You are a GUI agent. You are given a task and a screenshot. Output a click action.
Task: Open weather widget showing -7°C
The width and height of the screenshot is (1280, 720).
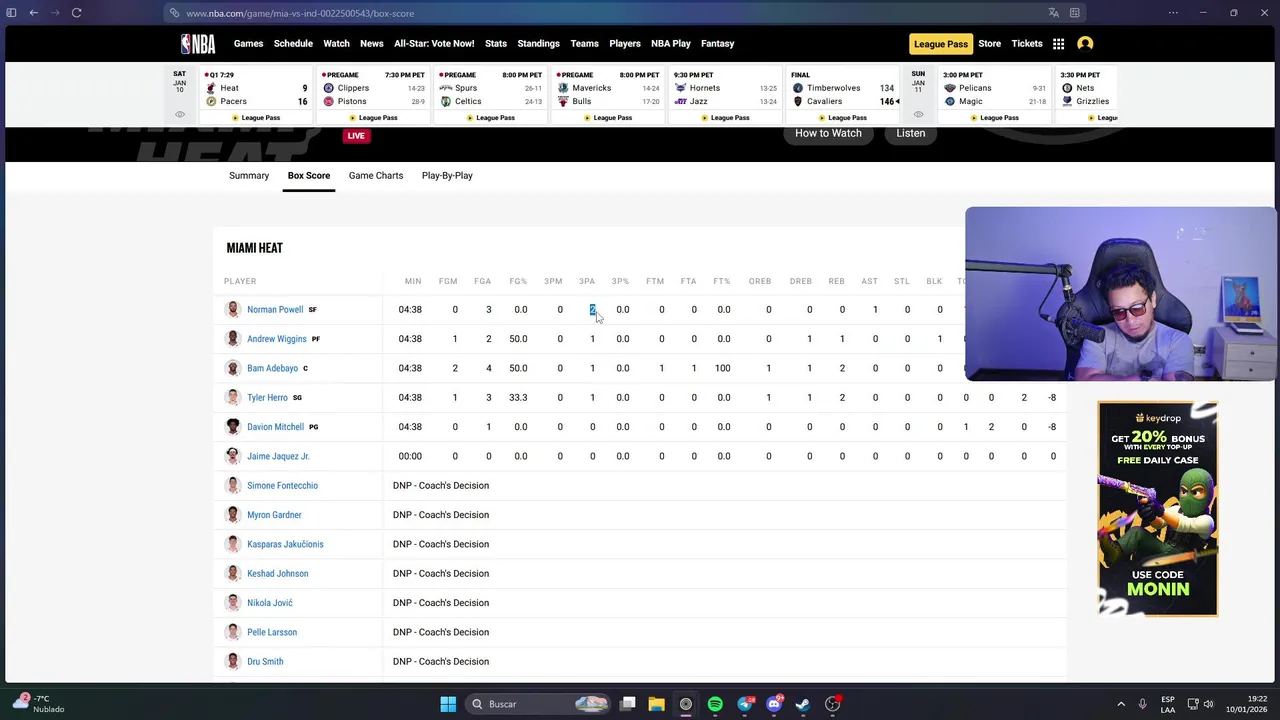click(40, 703)
